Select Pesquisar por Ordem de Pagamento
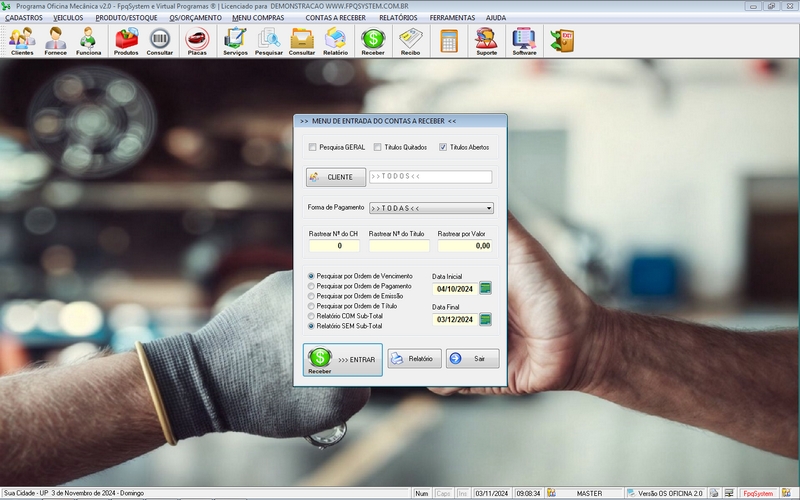The width and height of the screenshot is (800, 500). click(x=312, y=286)
